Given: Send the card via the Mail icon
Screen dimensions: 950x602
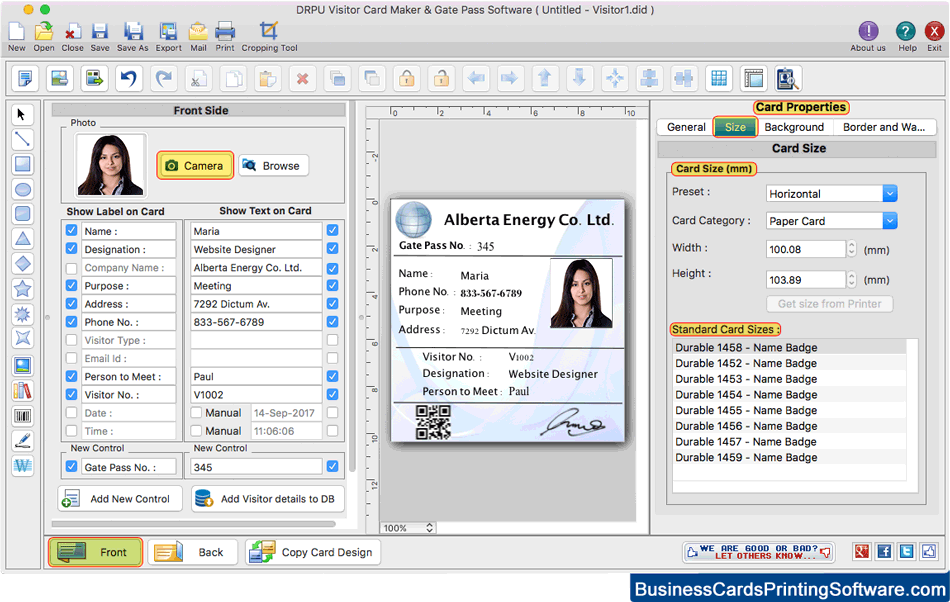Looking at the screenshot, I should pos(198,31).
